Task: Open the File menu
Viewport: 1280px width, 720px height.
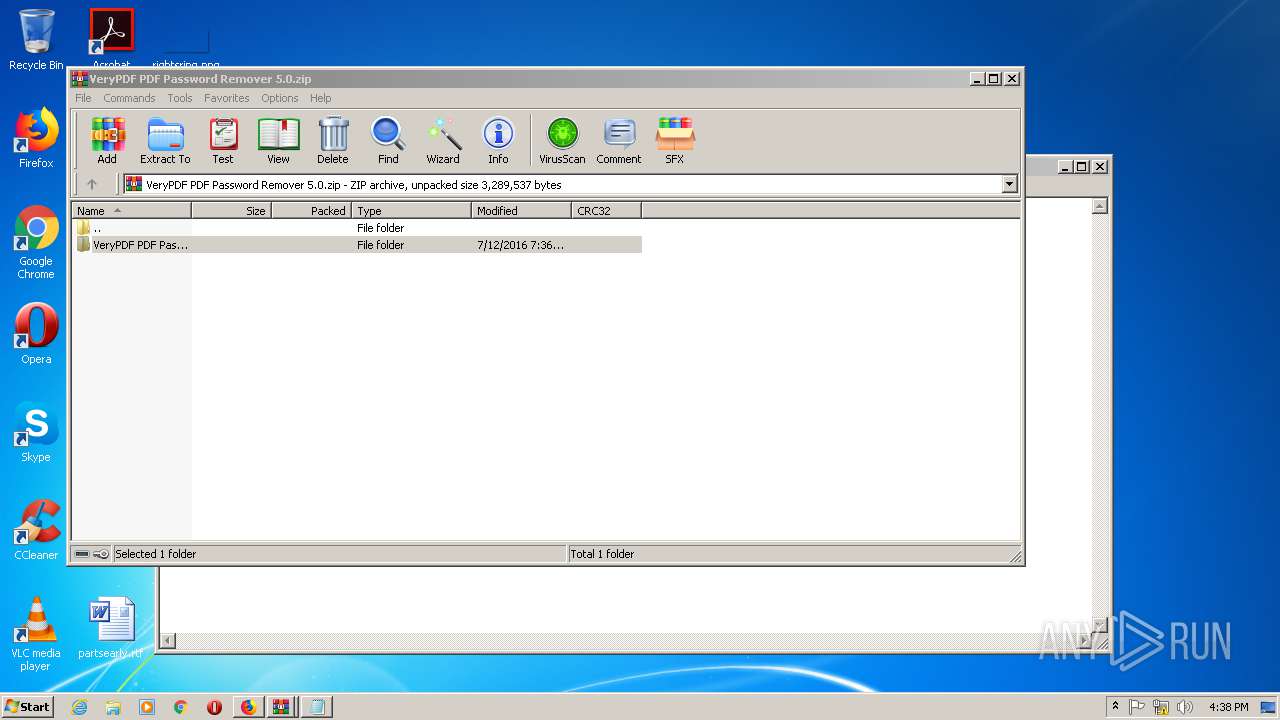Action: click(83, 98)
